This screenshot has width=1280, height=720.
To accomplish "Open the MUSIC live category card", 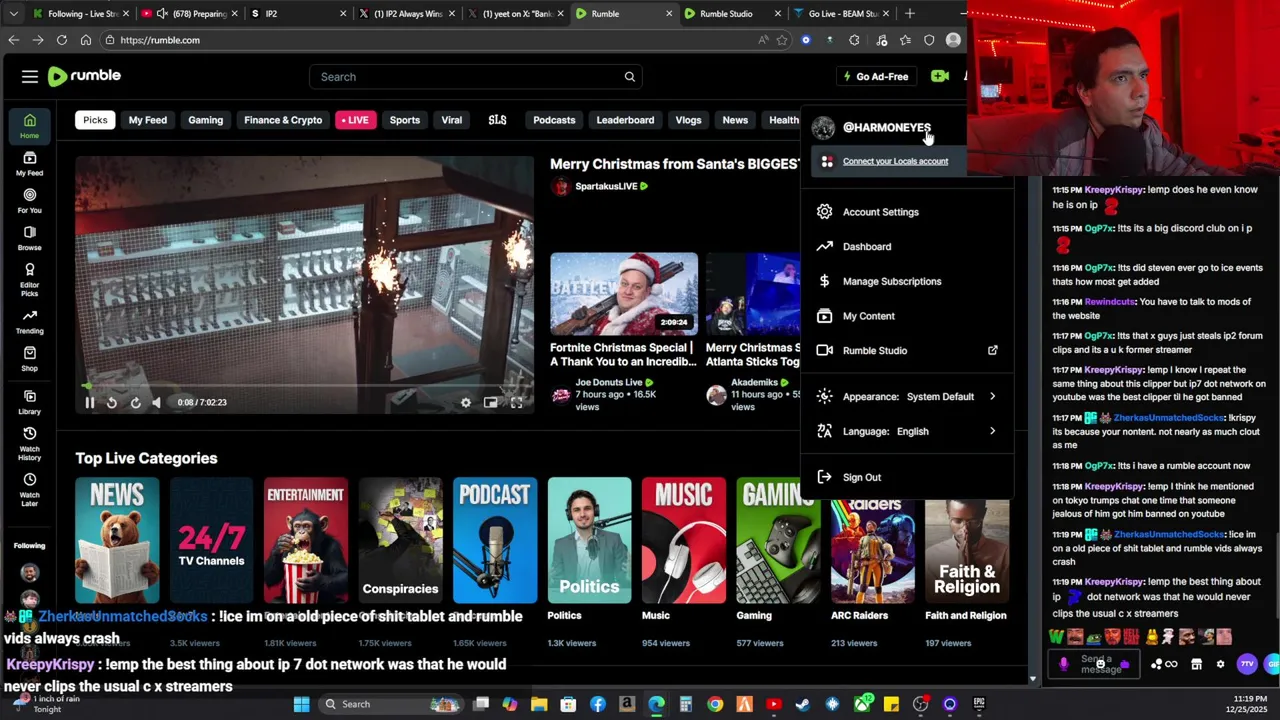I will click(683, 540).
